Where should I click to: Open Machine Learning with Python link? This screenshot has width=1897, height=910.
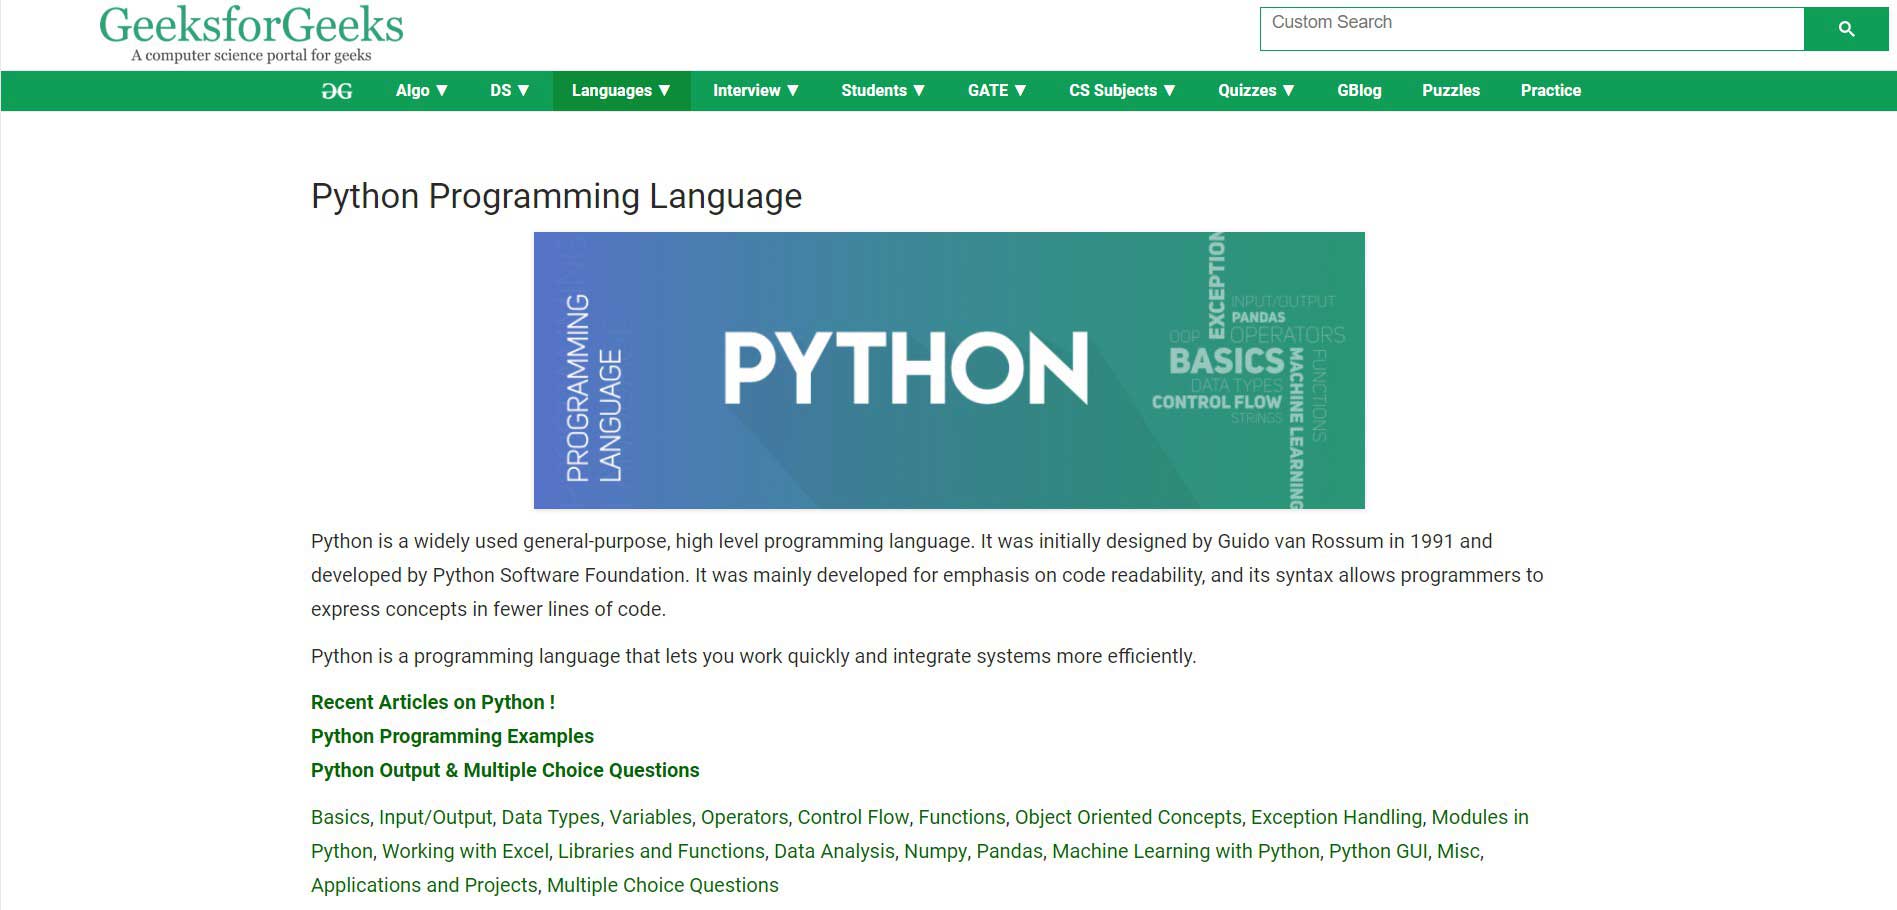coord(1185,851)
